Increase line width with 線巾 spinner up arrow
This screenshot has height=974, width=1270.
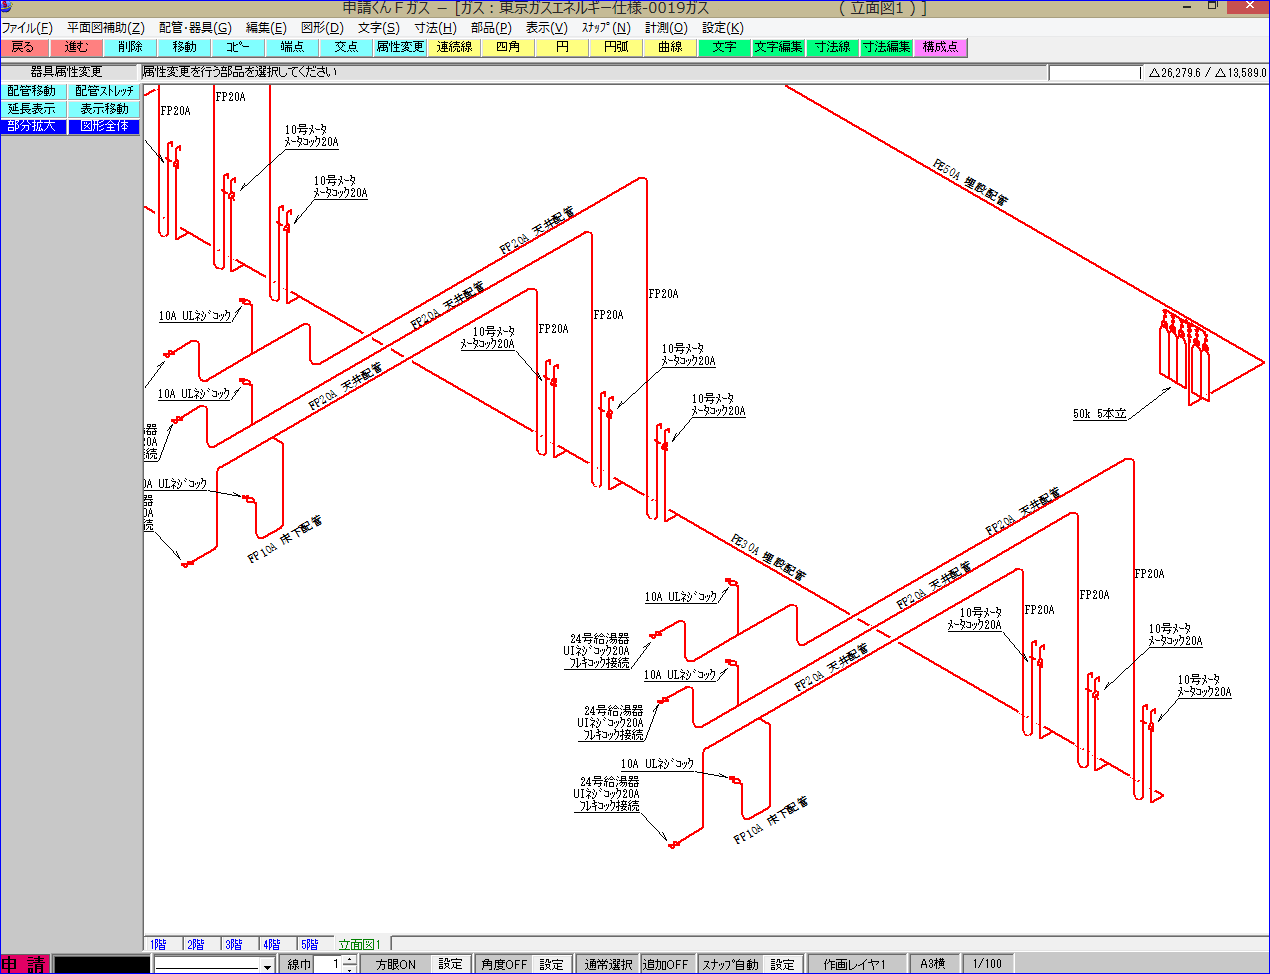349,960
